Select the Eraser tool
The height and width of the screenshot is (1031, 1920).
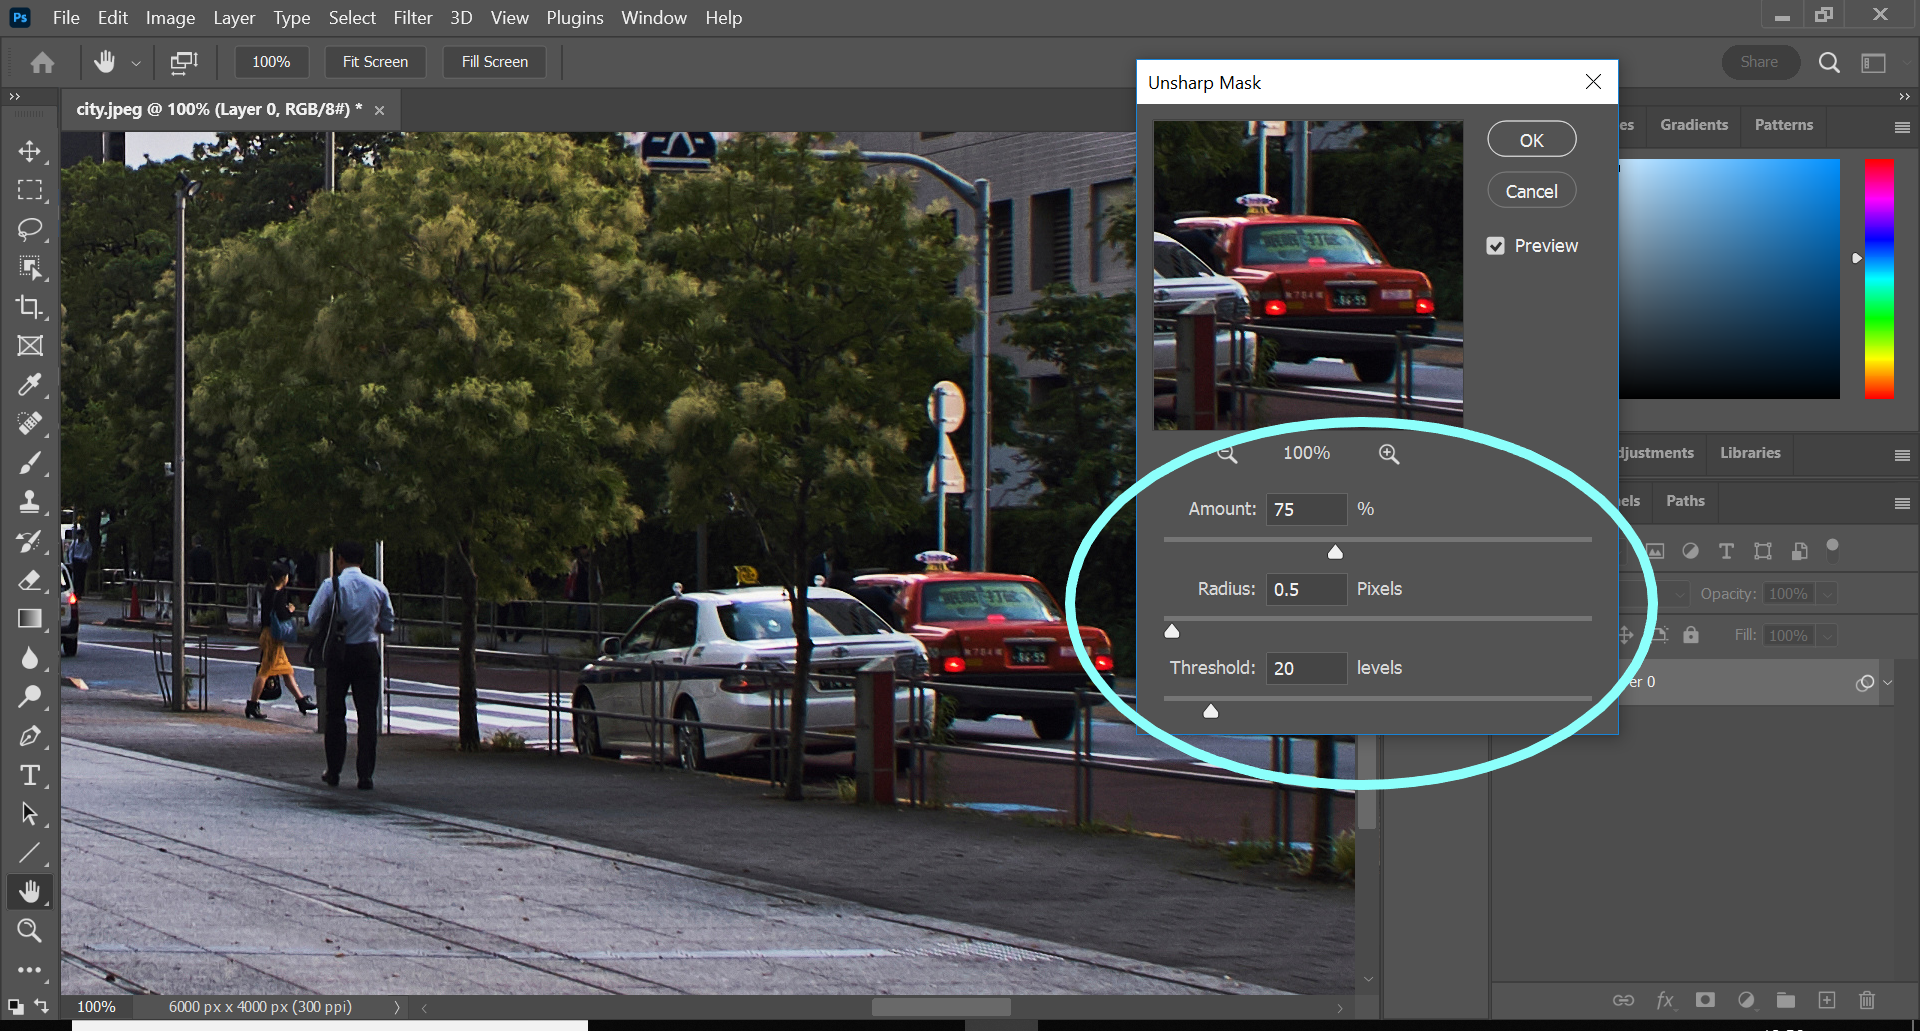pyautogui.click(x=30, y=580)
